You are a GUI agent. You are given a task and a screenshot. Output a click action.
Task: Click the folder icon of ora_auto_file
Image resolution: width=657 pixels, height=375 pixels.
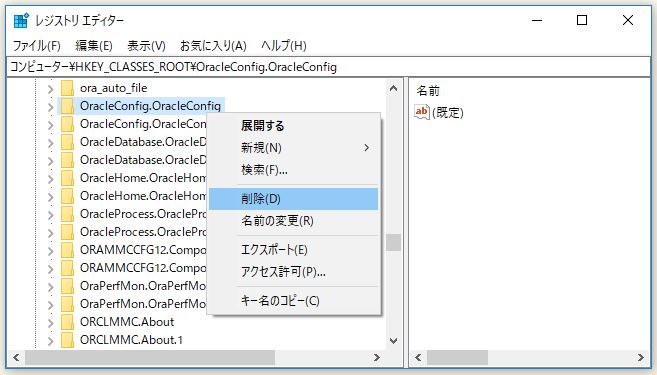click(x=67, y=88)
